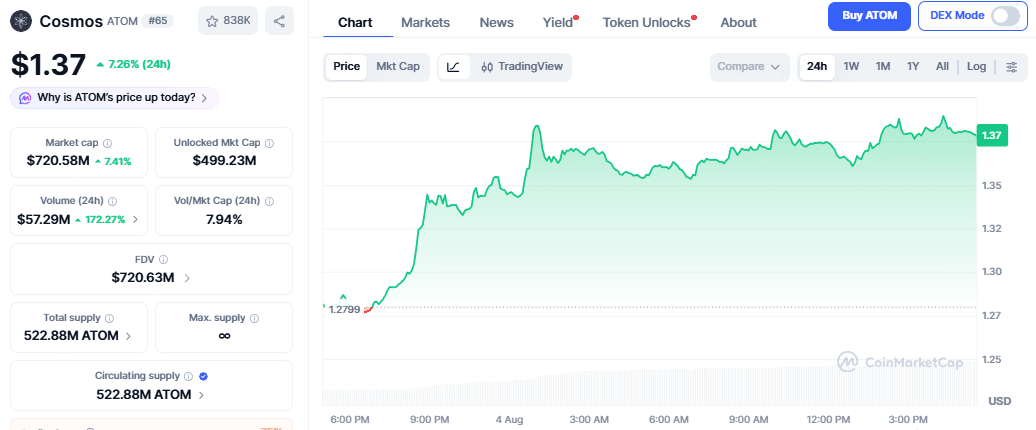This screenshot has height=430, width=1036.
Task: Open the About tab
Action: click(x=738, y=22)
